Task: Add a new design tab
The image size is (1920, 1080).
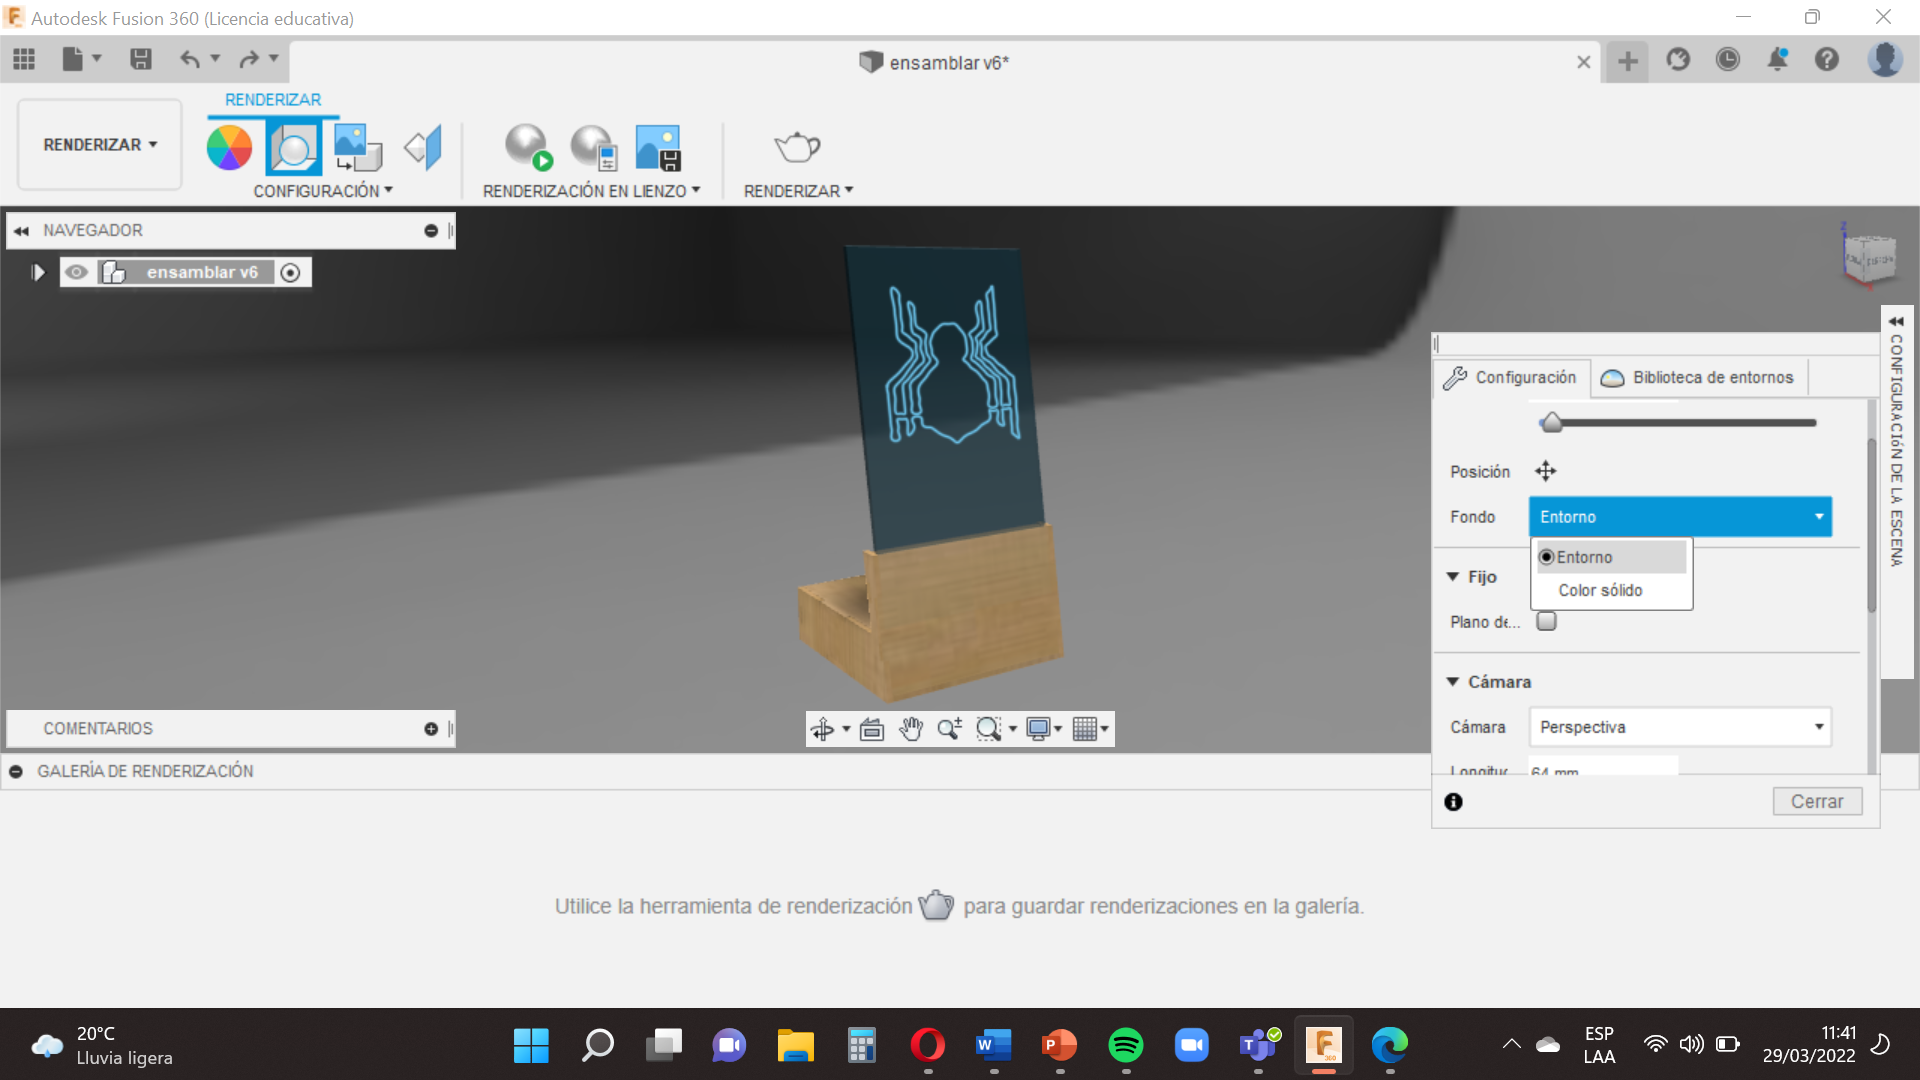Action: pos(1628,62)
